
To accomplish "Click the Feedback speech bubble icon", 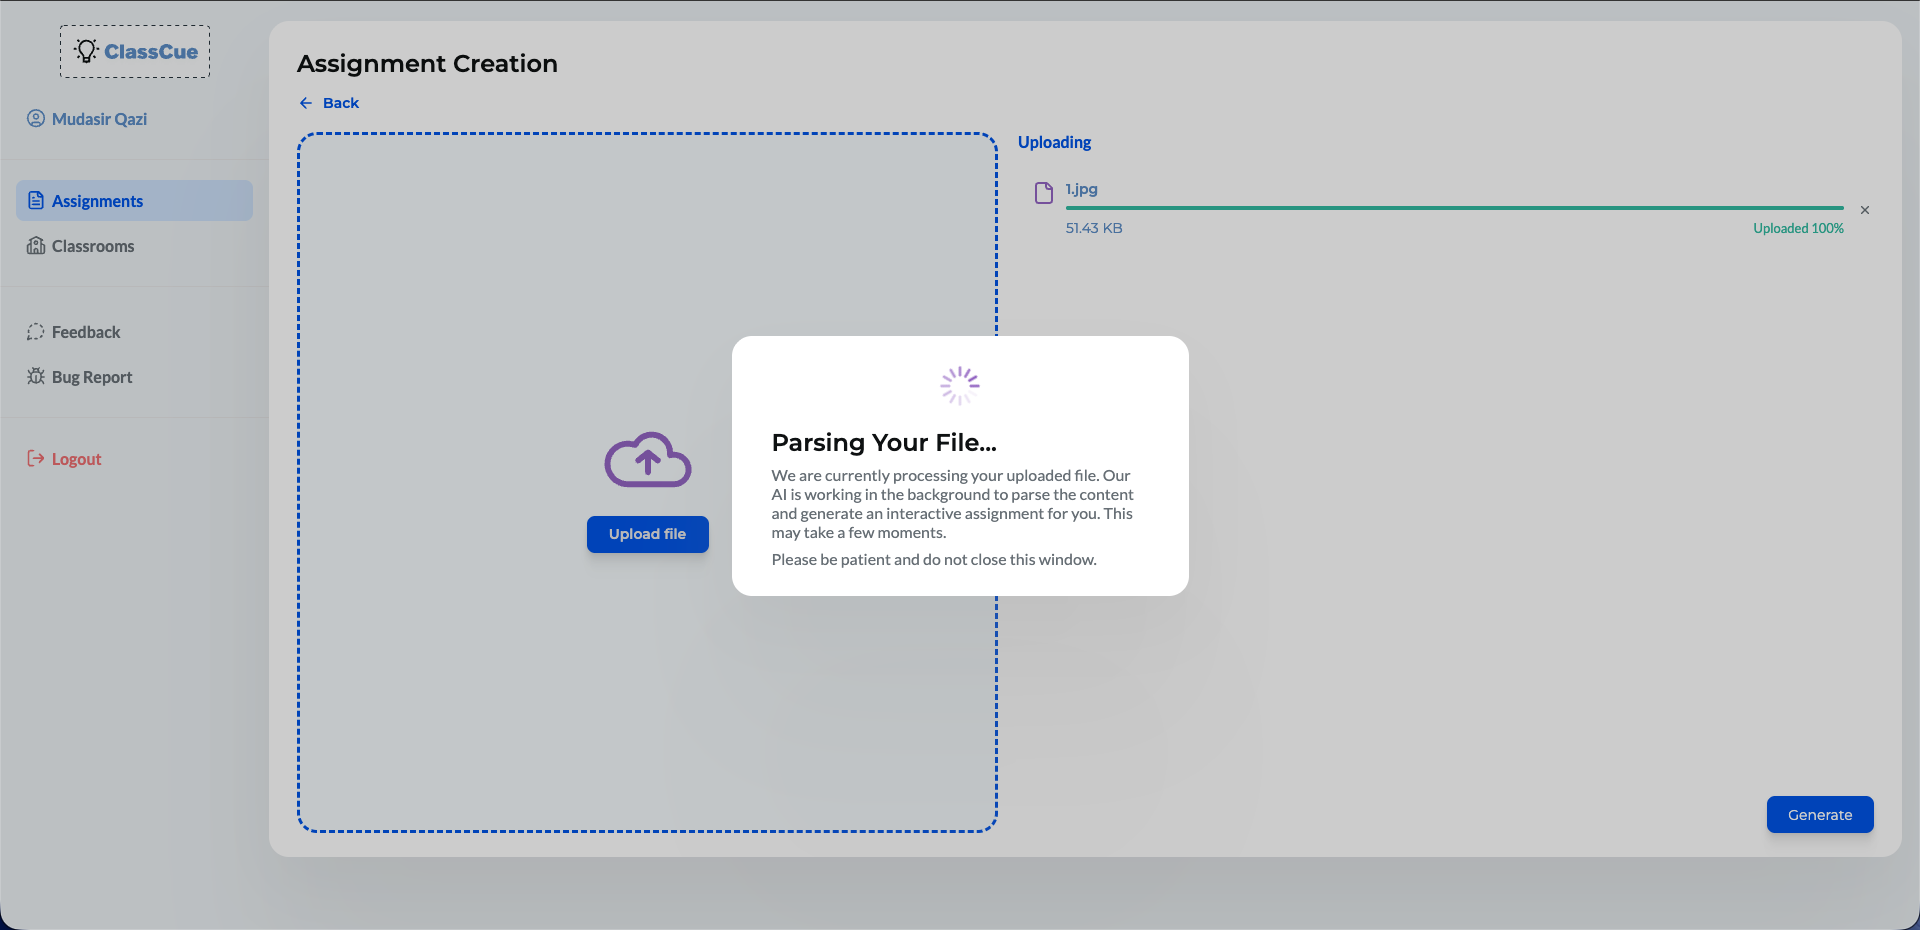I will (x=36, y=332).
